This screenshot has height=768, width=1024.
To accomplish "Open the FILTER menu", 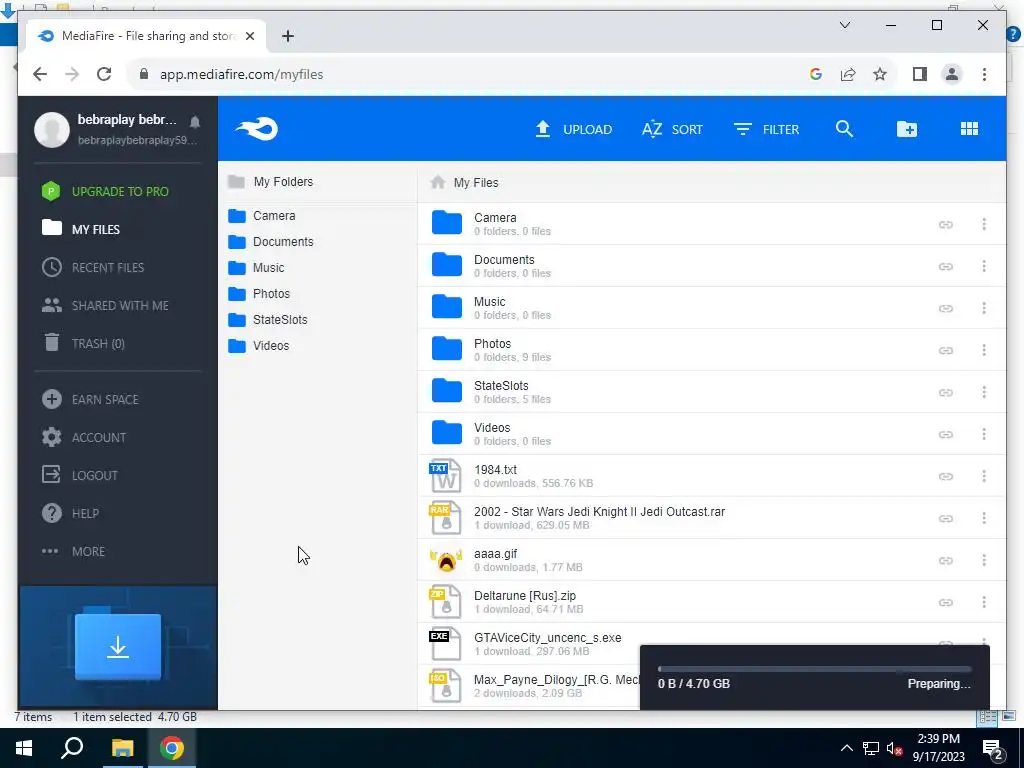I will [x=766, y=129].
